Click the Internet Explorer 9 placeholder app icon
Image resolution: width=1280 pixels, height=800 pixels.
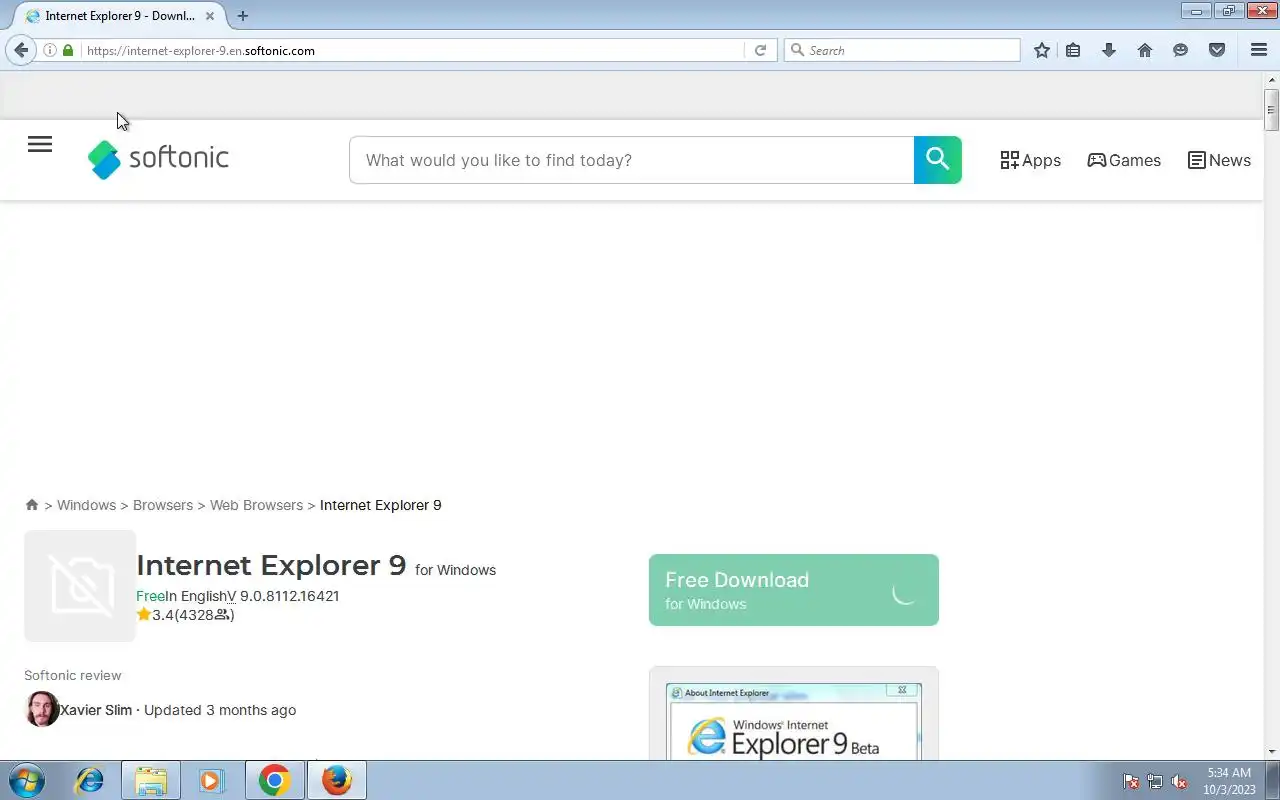80,586
